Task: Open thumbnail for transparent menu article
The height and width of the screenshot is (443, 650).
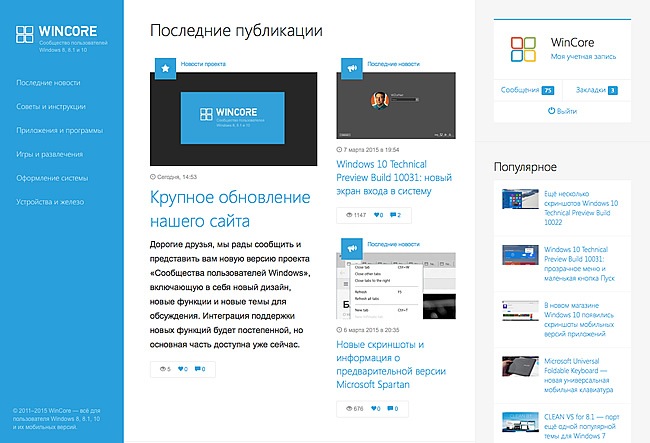Action: [x=520, y=255]
